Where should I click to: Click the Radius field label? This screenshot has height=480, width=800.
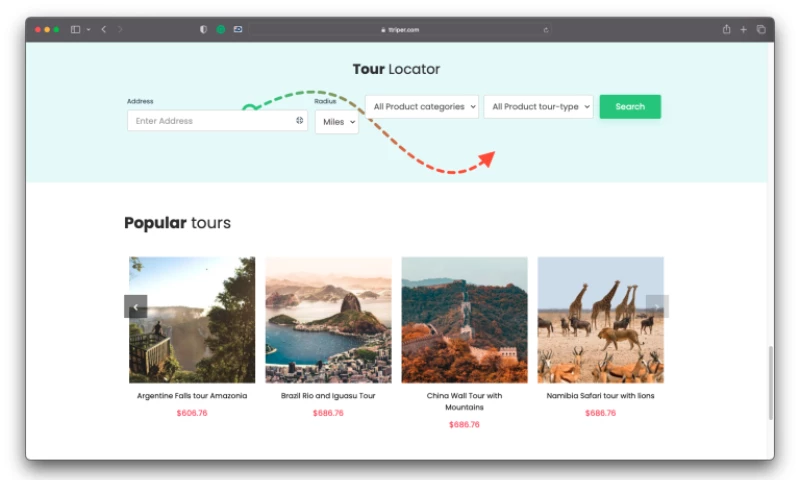(x=325, y=101)
